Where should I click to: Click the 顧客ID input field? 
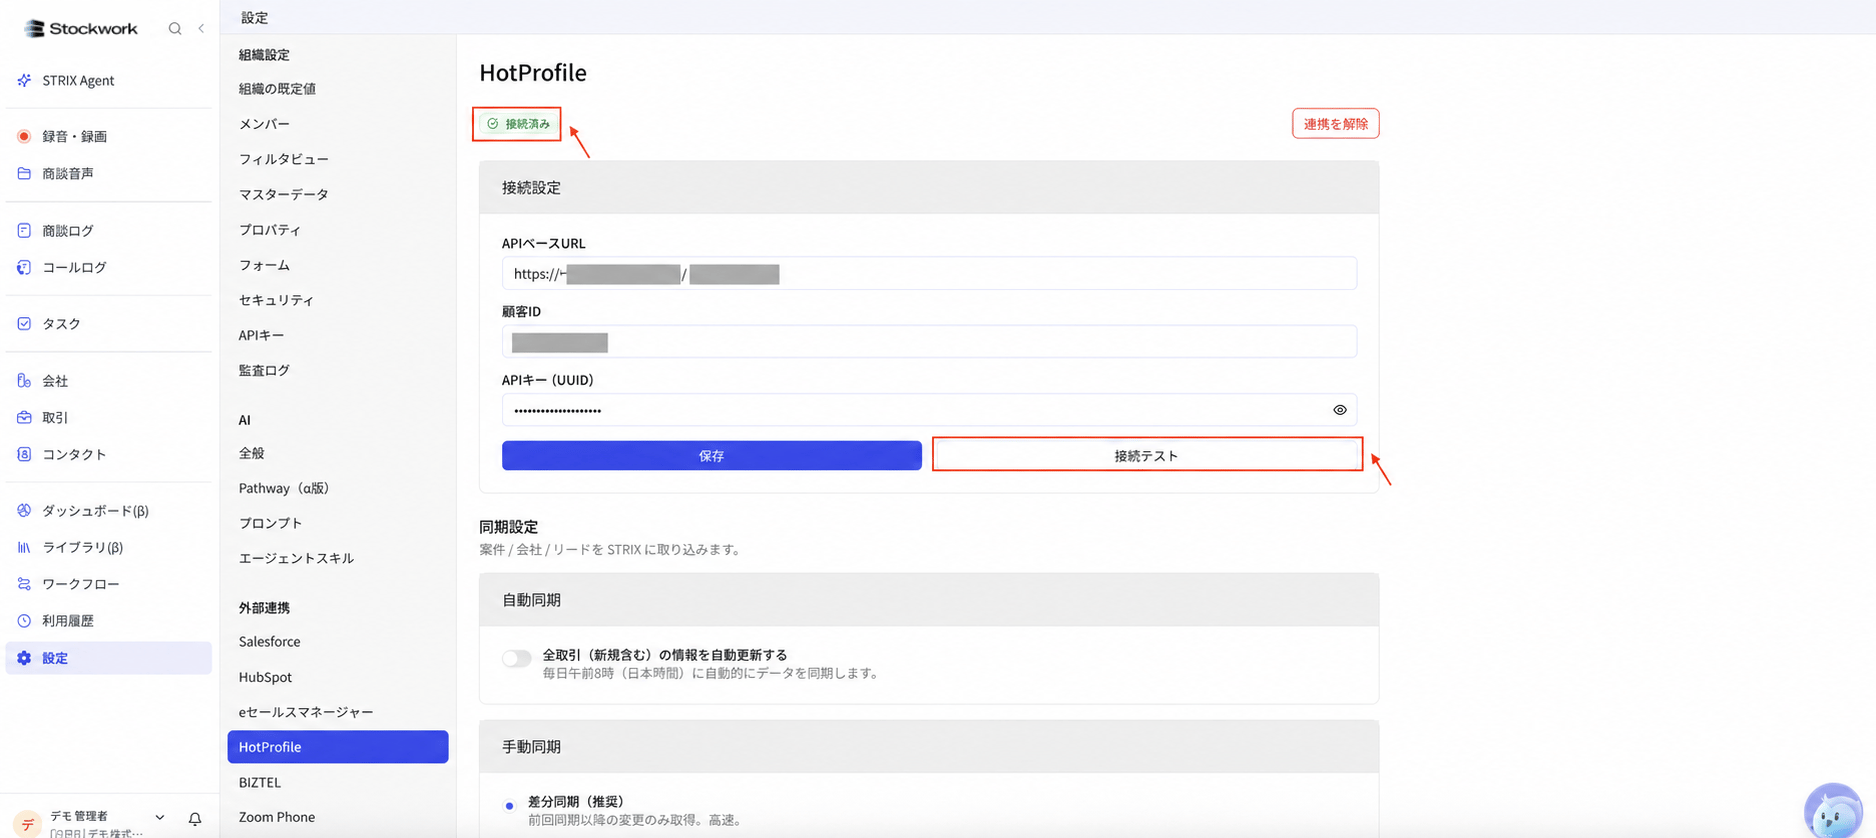coord(929,342)
